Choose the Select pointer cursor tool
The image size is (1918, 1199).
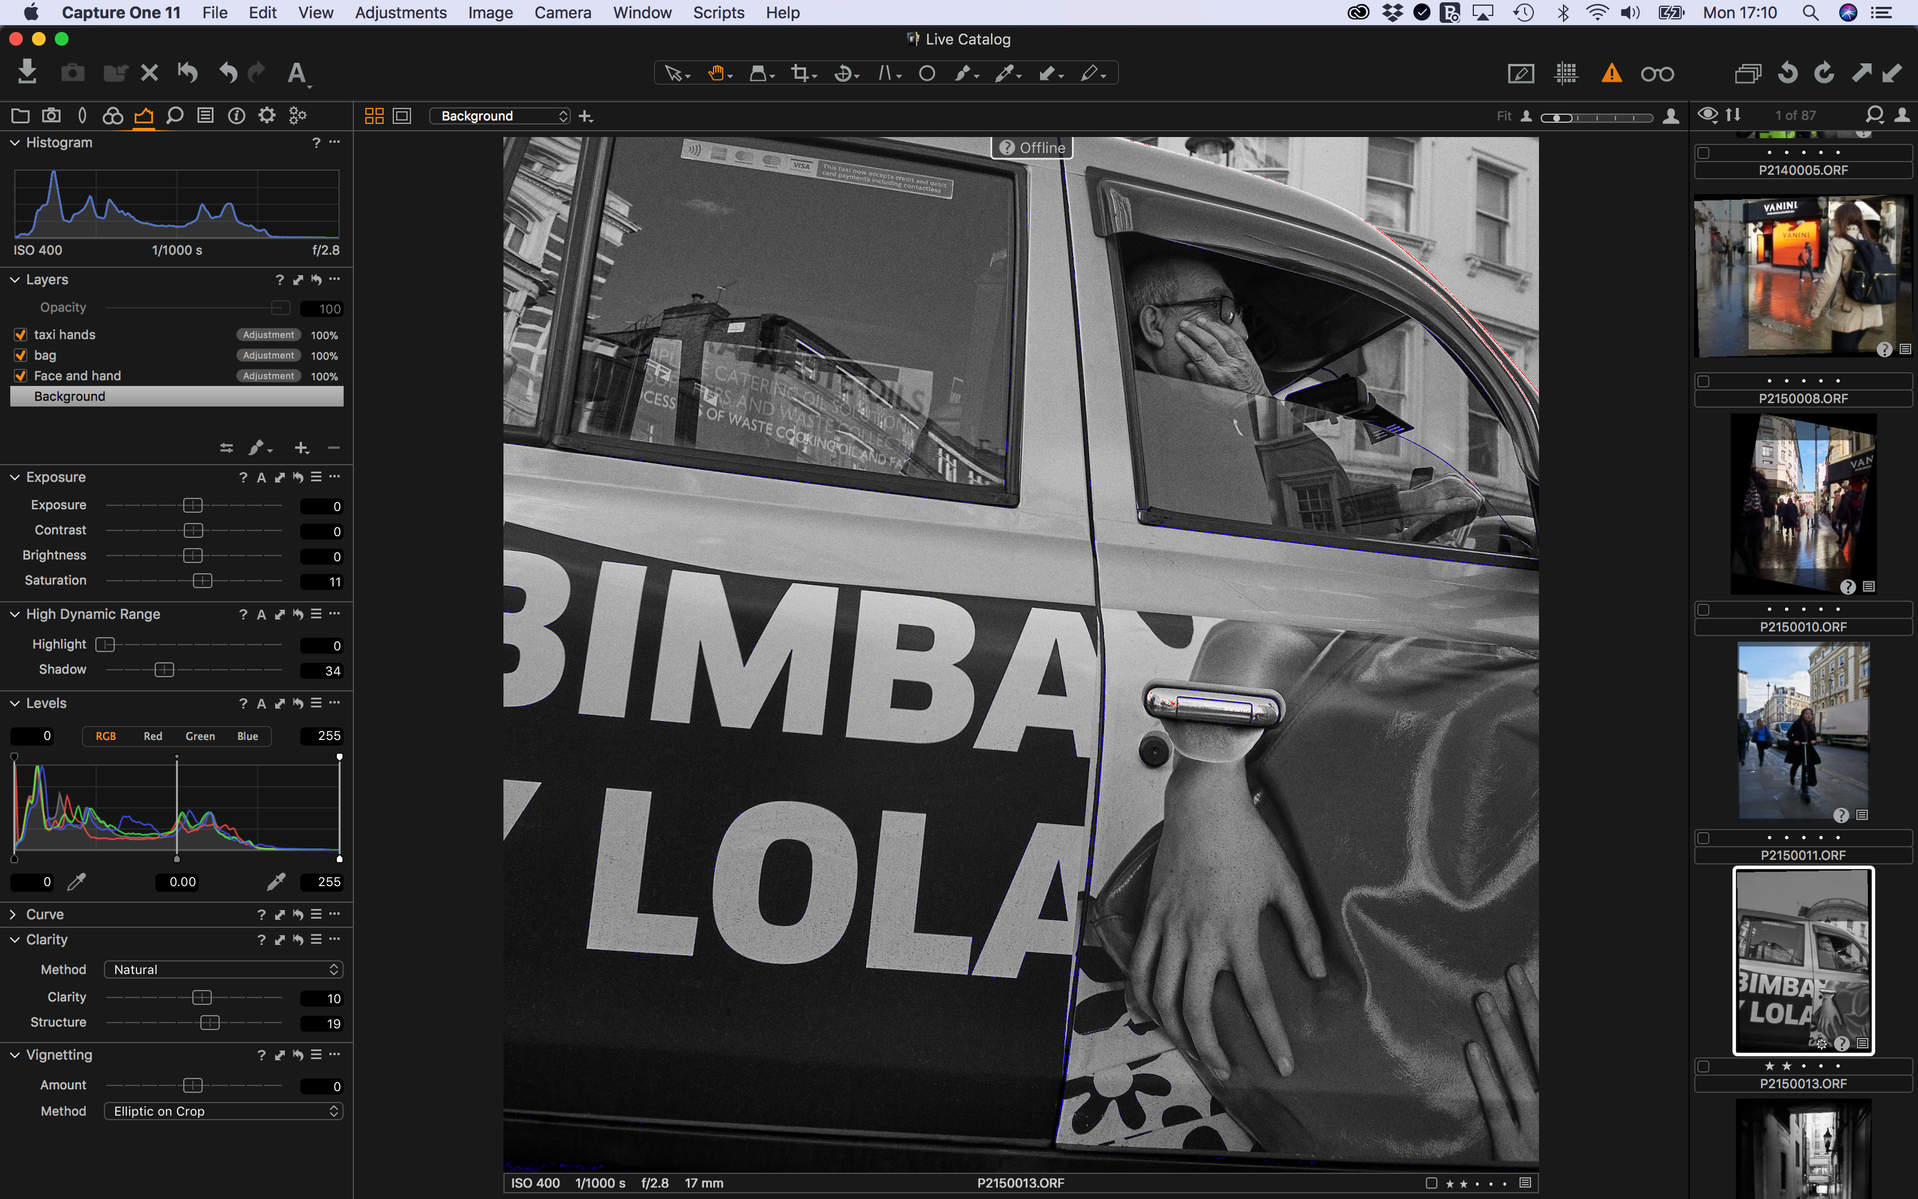point(675,73)
